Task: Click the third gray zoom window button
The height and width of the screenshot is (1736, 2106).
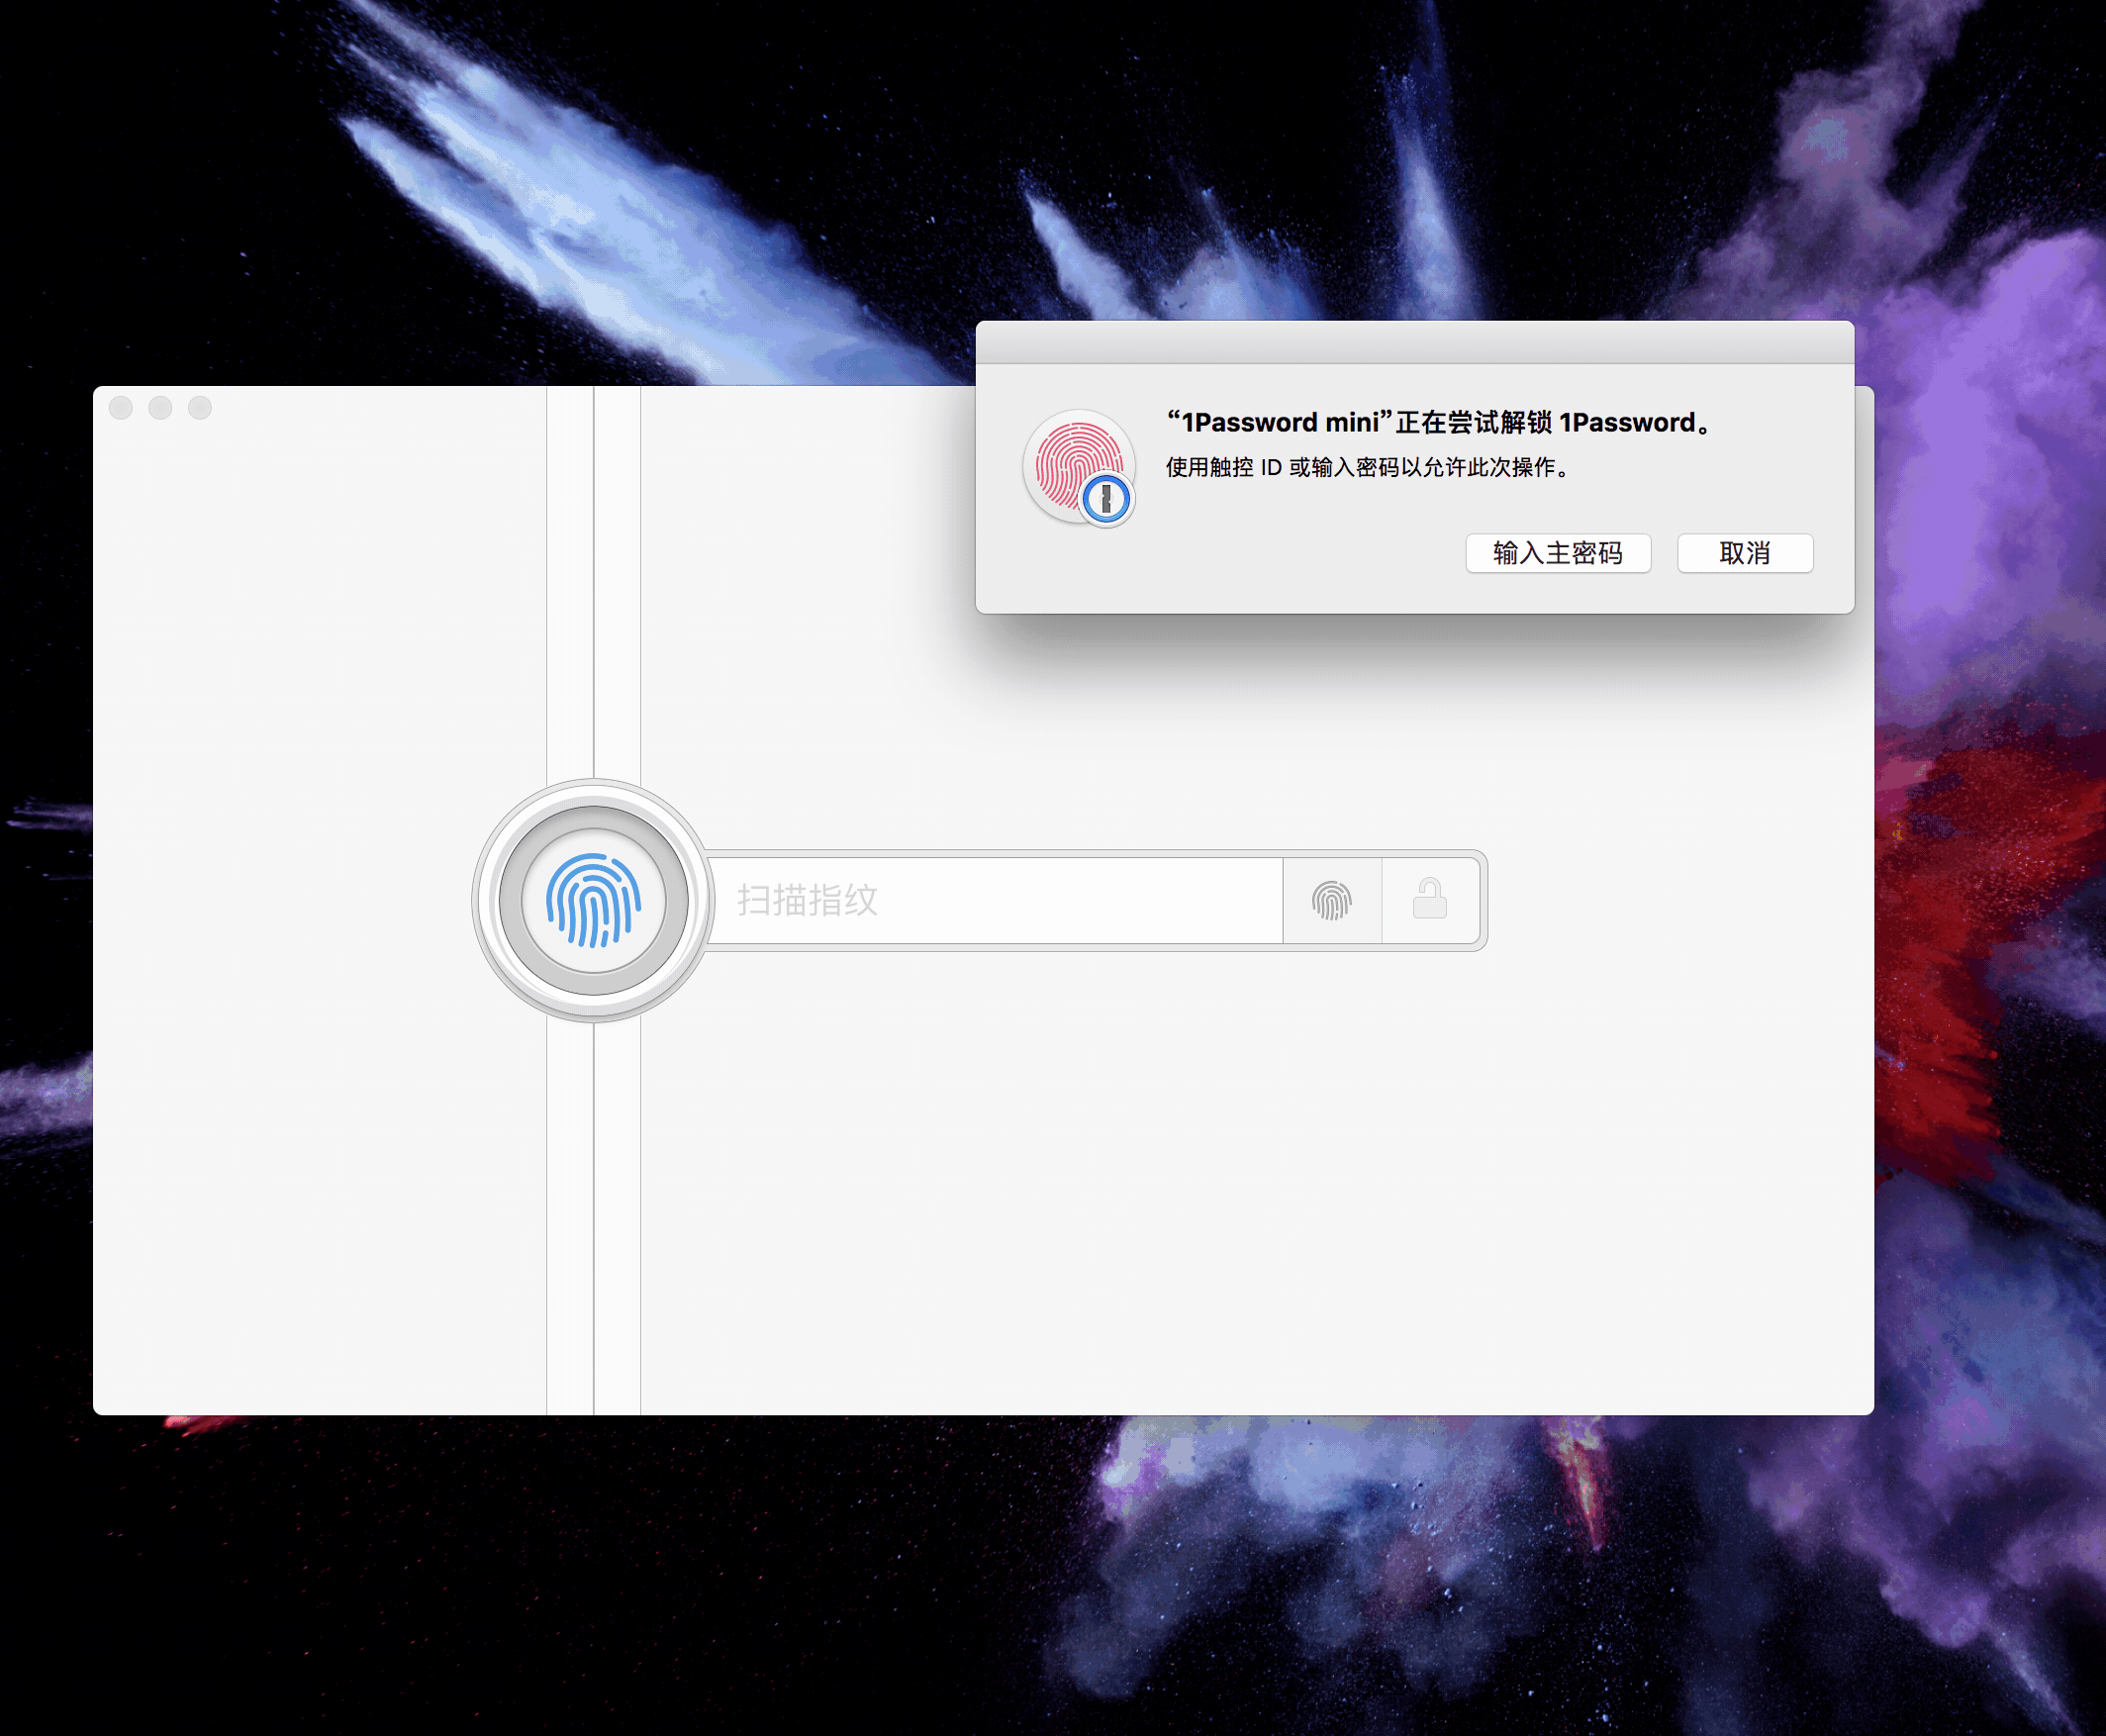Action: pyautogui.click(x=200, y=408)
